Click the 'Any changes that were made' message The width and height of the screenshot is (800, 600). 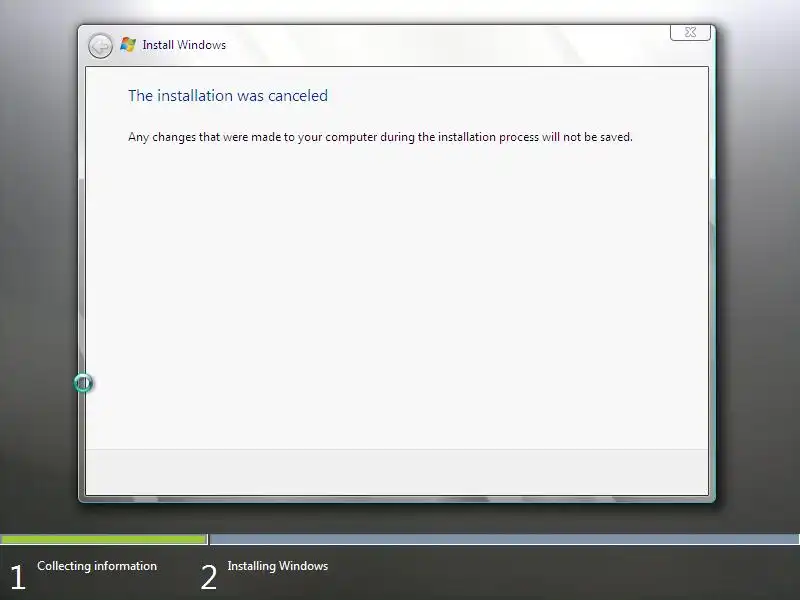(380, 137)
